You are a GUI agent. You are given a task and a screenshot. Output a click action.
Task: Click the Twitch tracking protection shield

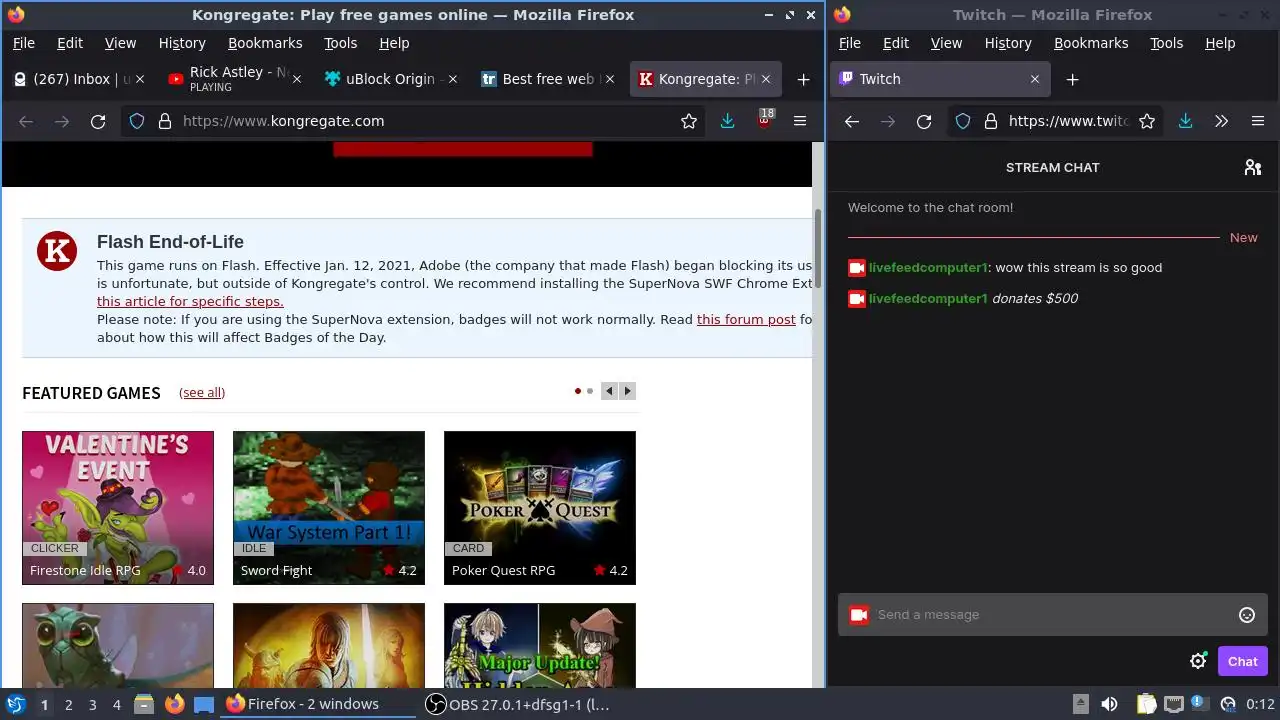[x=962, y=121]
